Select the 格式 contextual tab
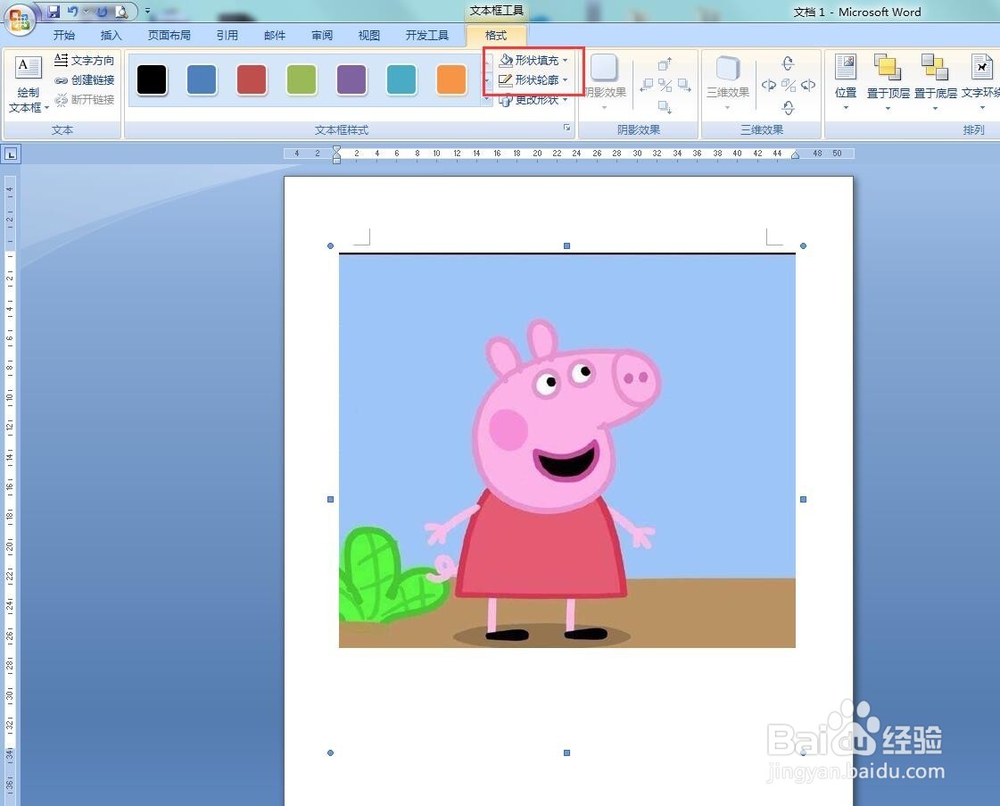This screenshot has width=1000, height=806. coord(496,35)
